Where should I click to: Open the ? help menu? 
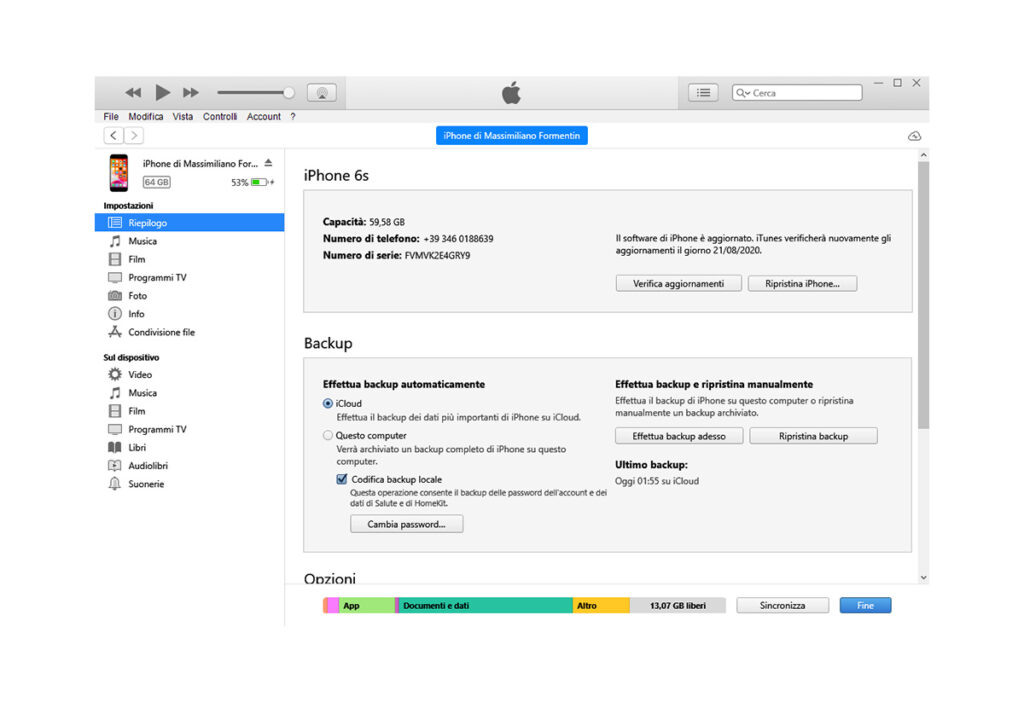coord(293,116)
